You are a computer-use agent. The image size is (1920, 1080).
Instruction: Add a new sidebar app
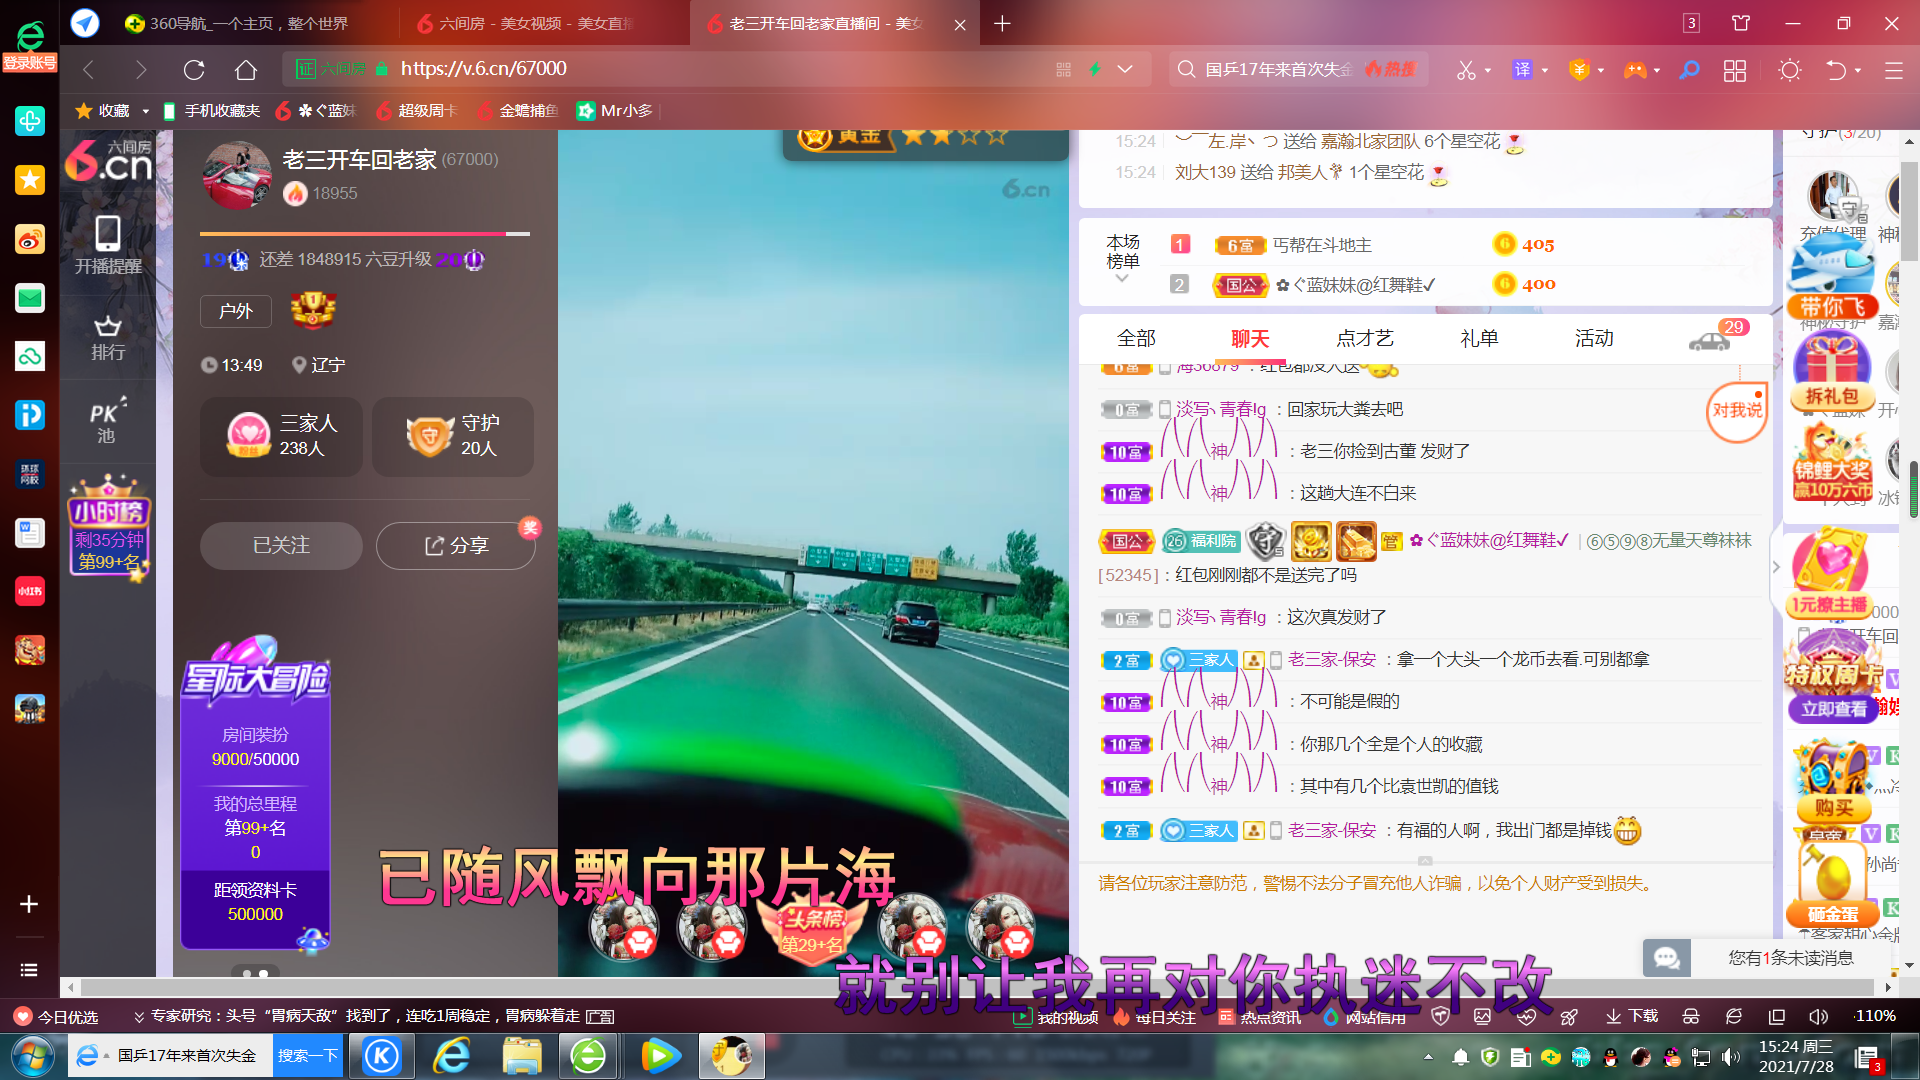tap(29, 904)
